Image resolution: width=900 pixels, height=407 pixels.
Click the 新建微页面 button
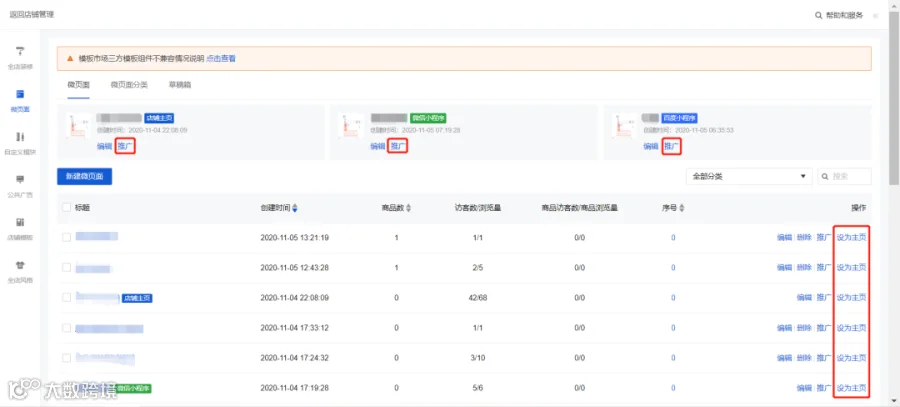[84, 176]
